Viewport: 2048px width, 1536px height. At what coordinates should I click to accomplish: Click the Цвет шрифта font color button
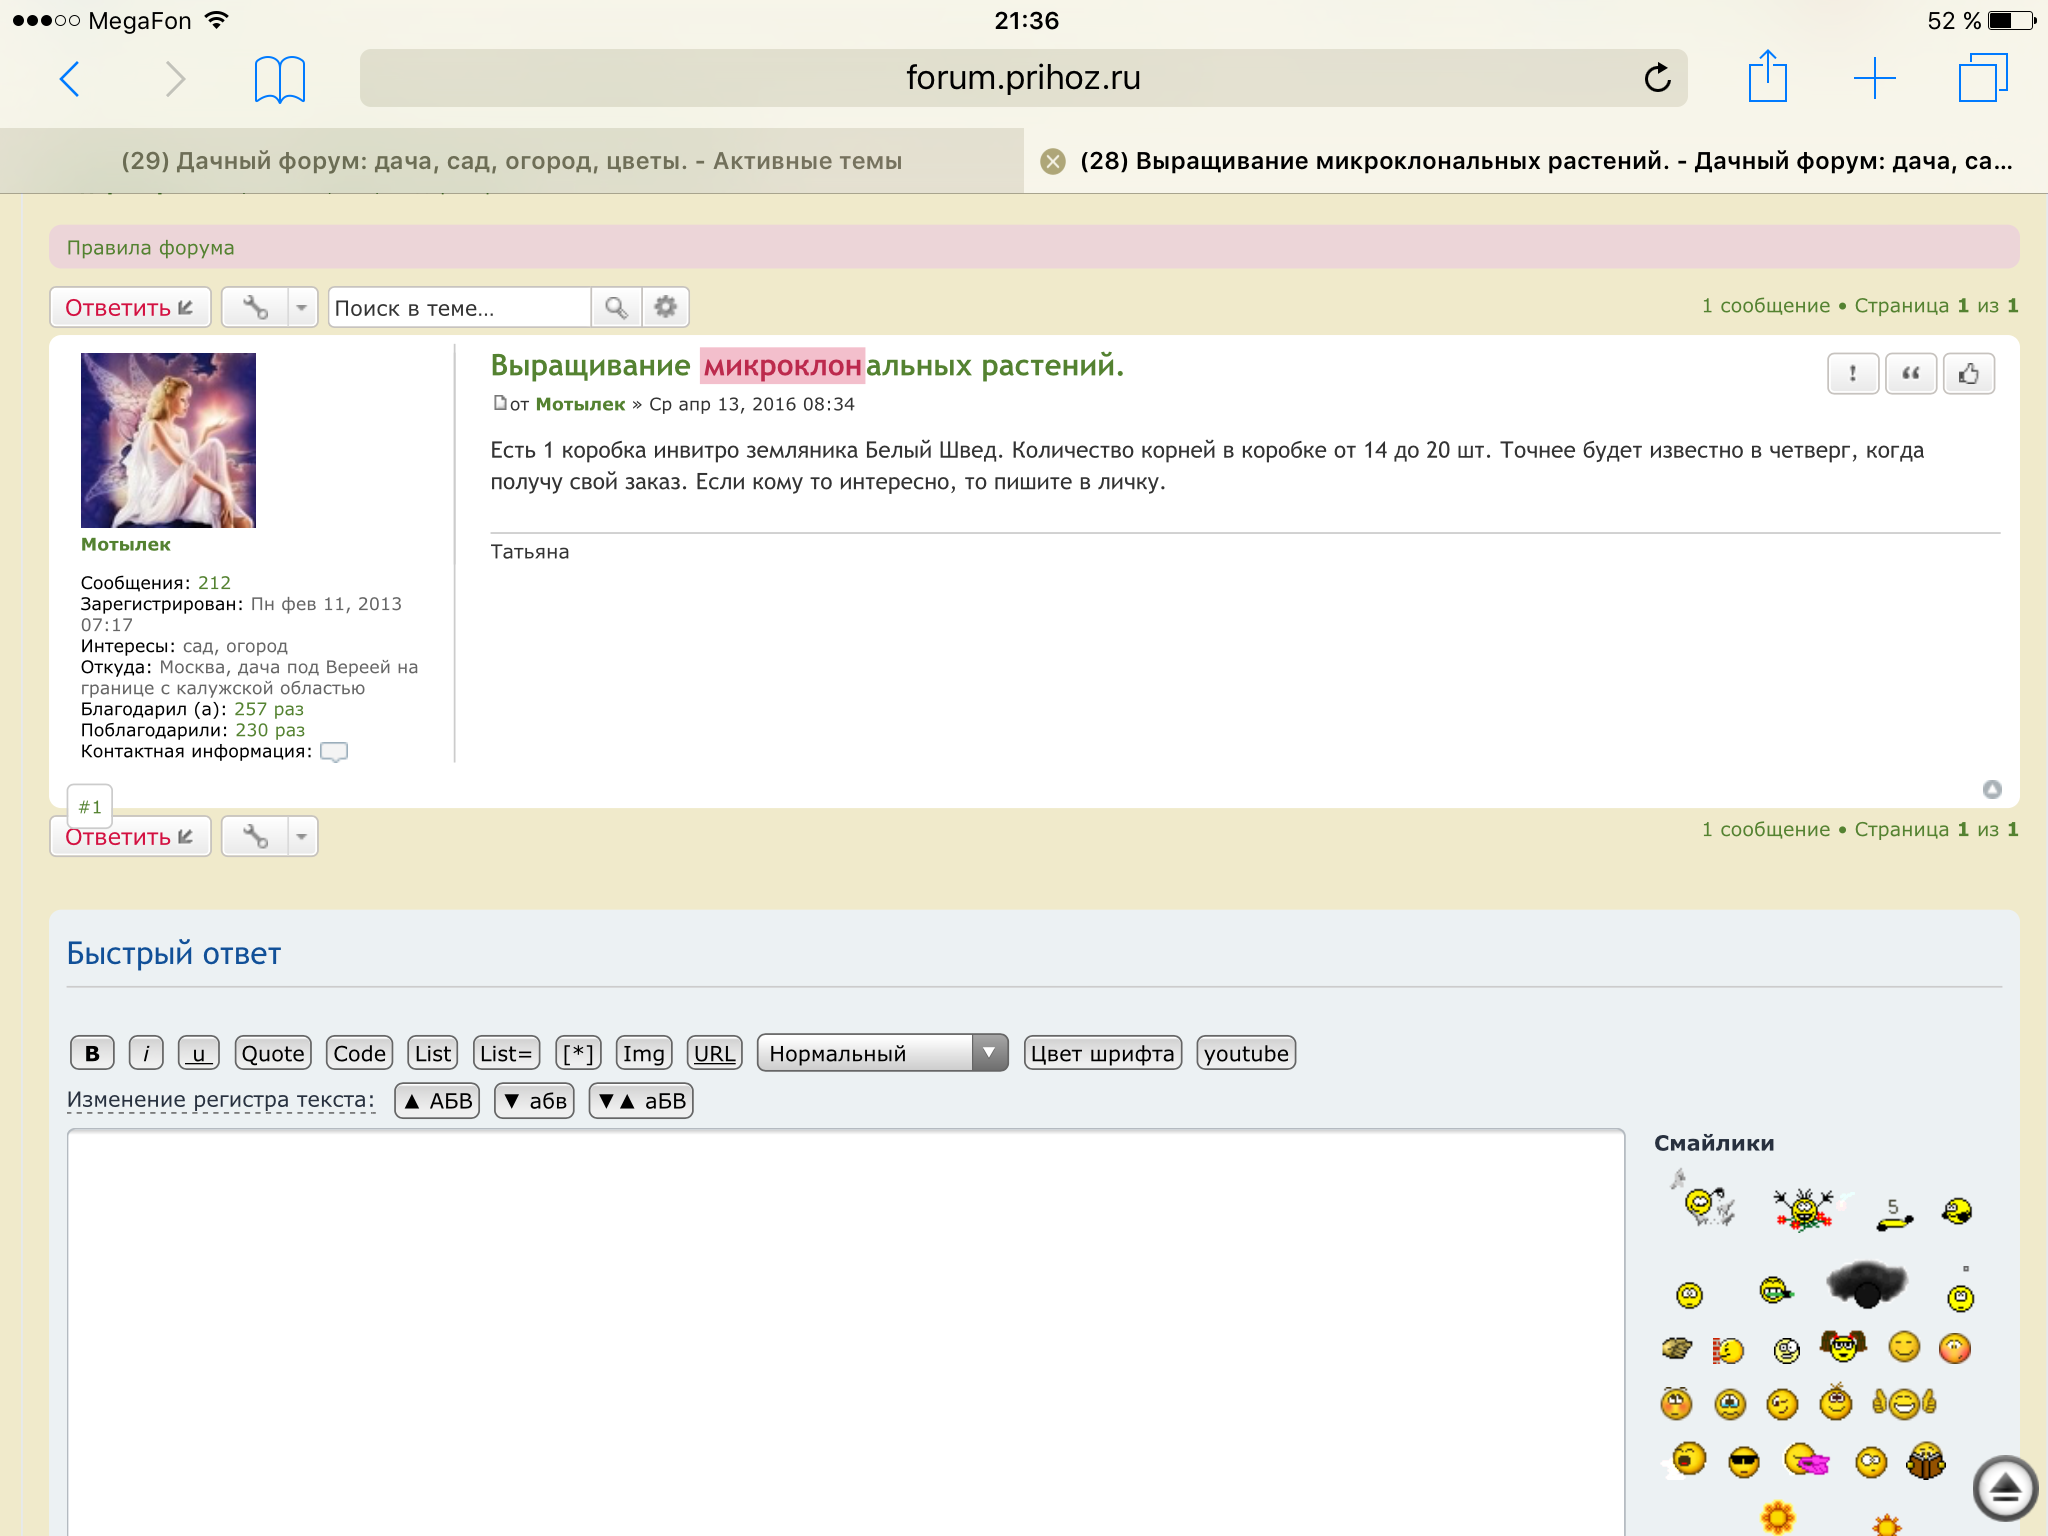coord(1102,1053)
